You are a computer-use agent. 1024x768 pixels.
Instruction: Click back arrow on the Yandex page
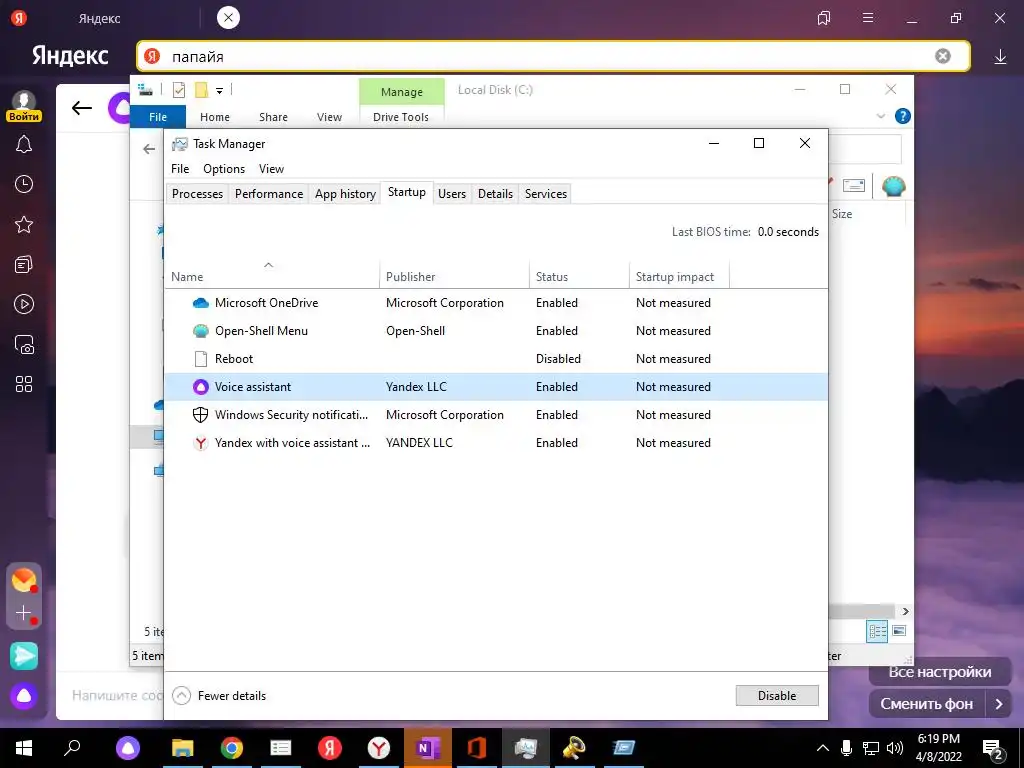pos(82,108)
